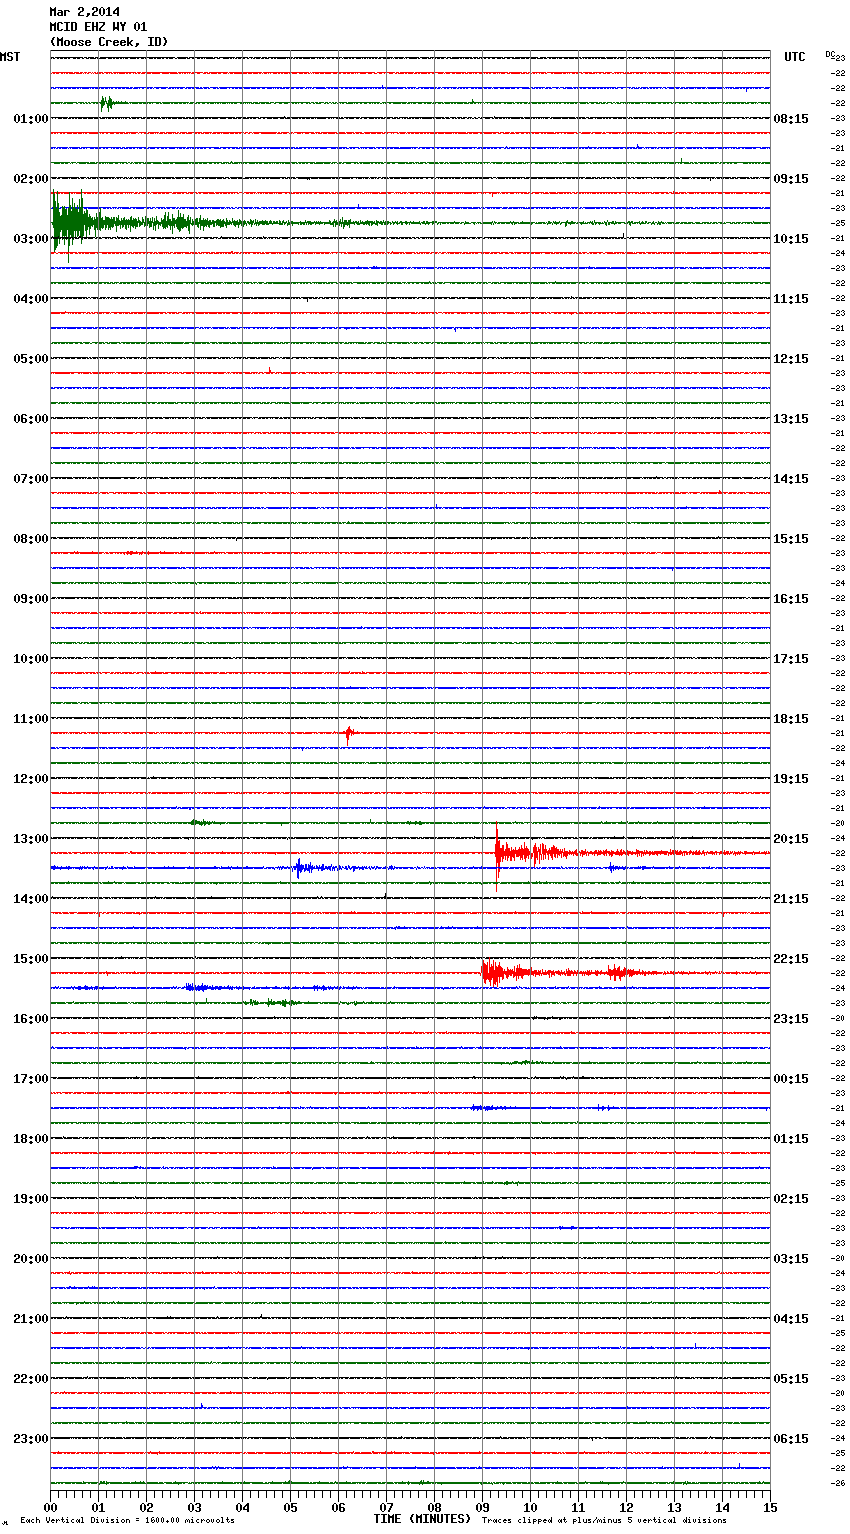Click the small red spike after 11:00
The height and width of the screenshot is (1534, 850).
point(348,733)
